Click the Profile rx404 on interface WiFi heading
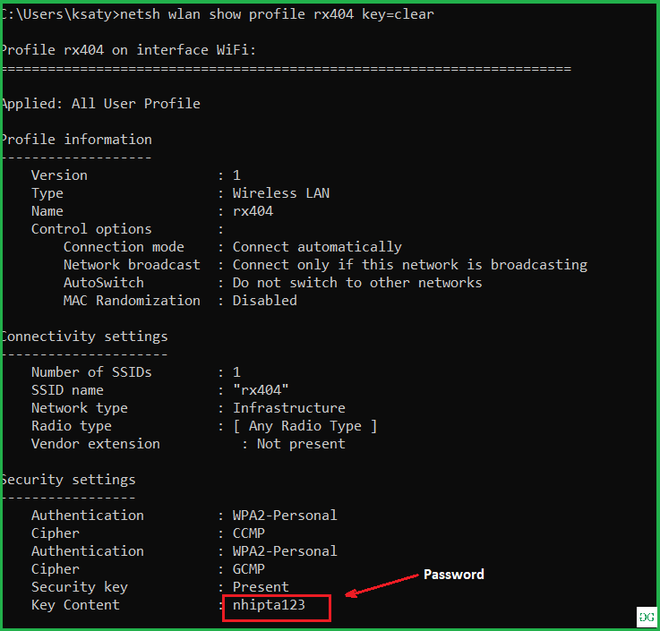This screenshot has height=631, width=660. coord(128,50)
